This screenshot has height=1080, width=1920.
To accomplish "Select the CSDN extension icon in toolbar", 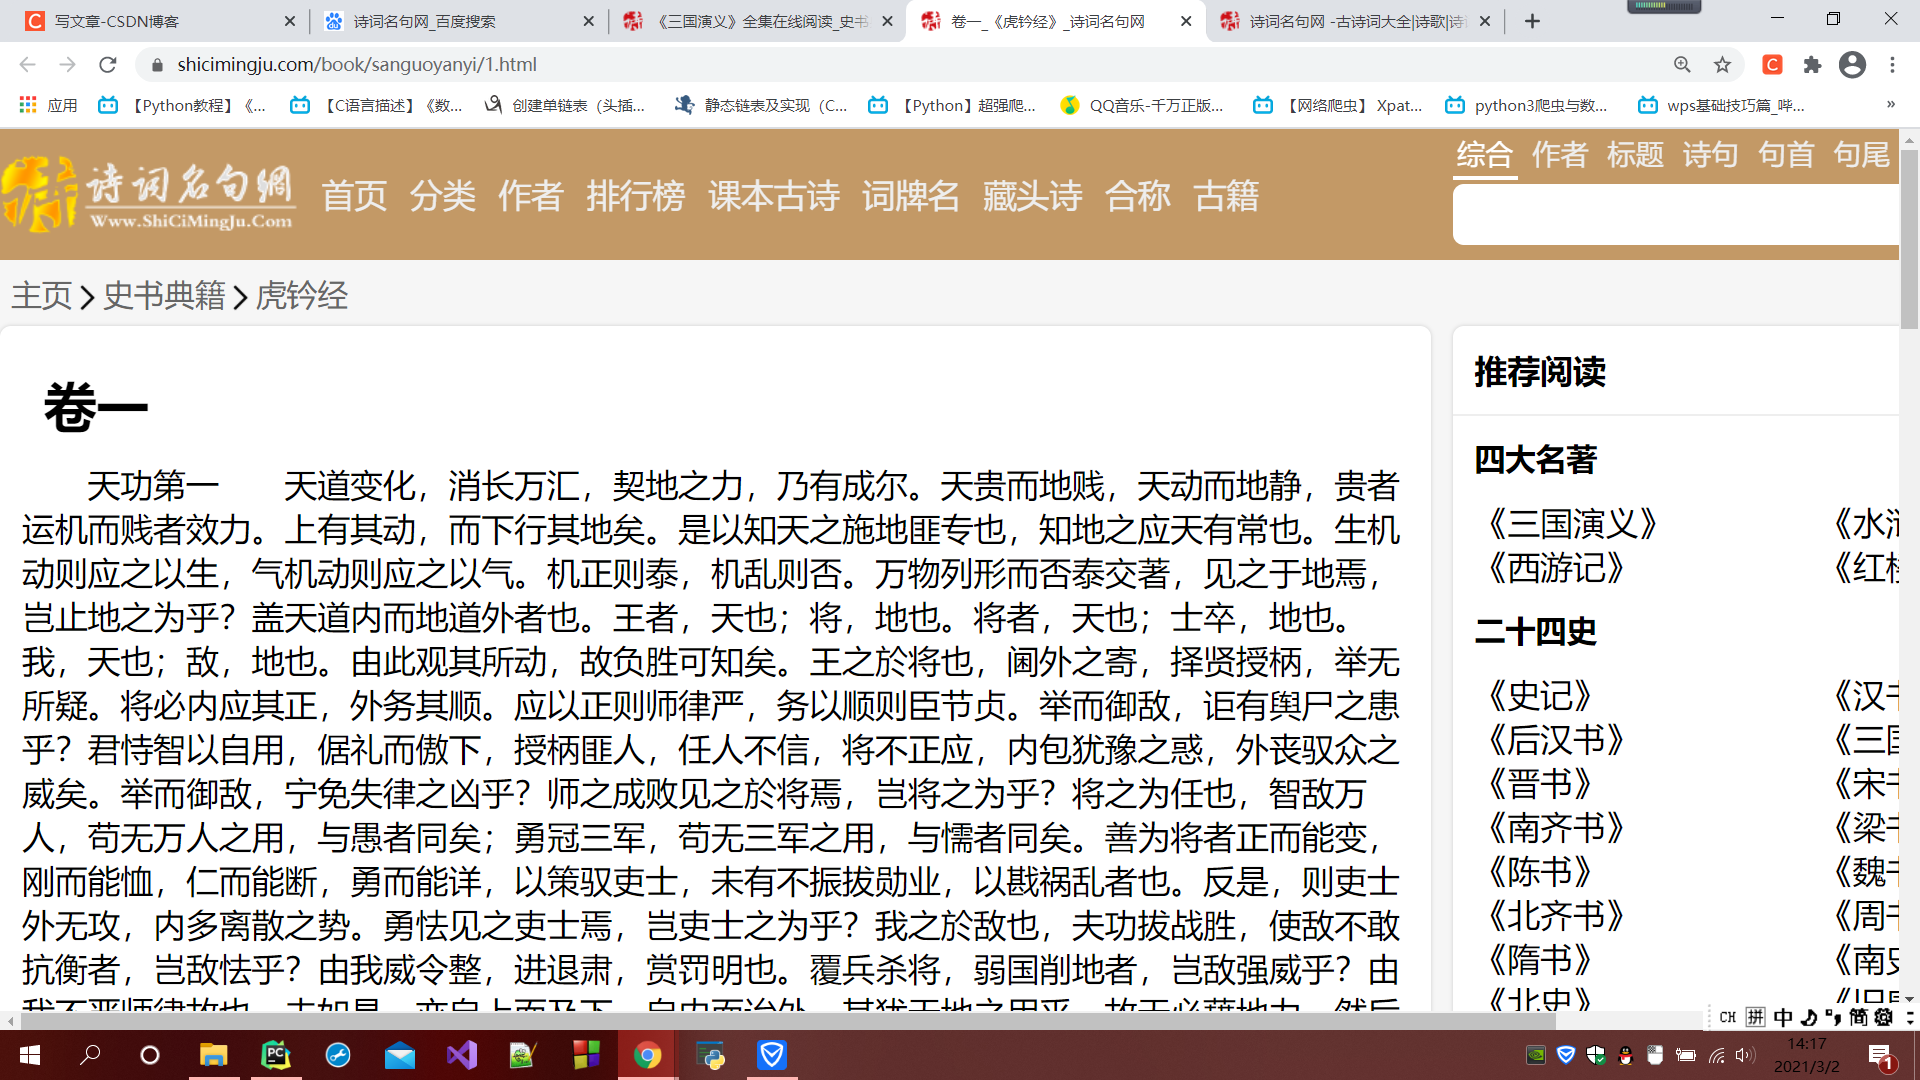I will pos(1772,64).
